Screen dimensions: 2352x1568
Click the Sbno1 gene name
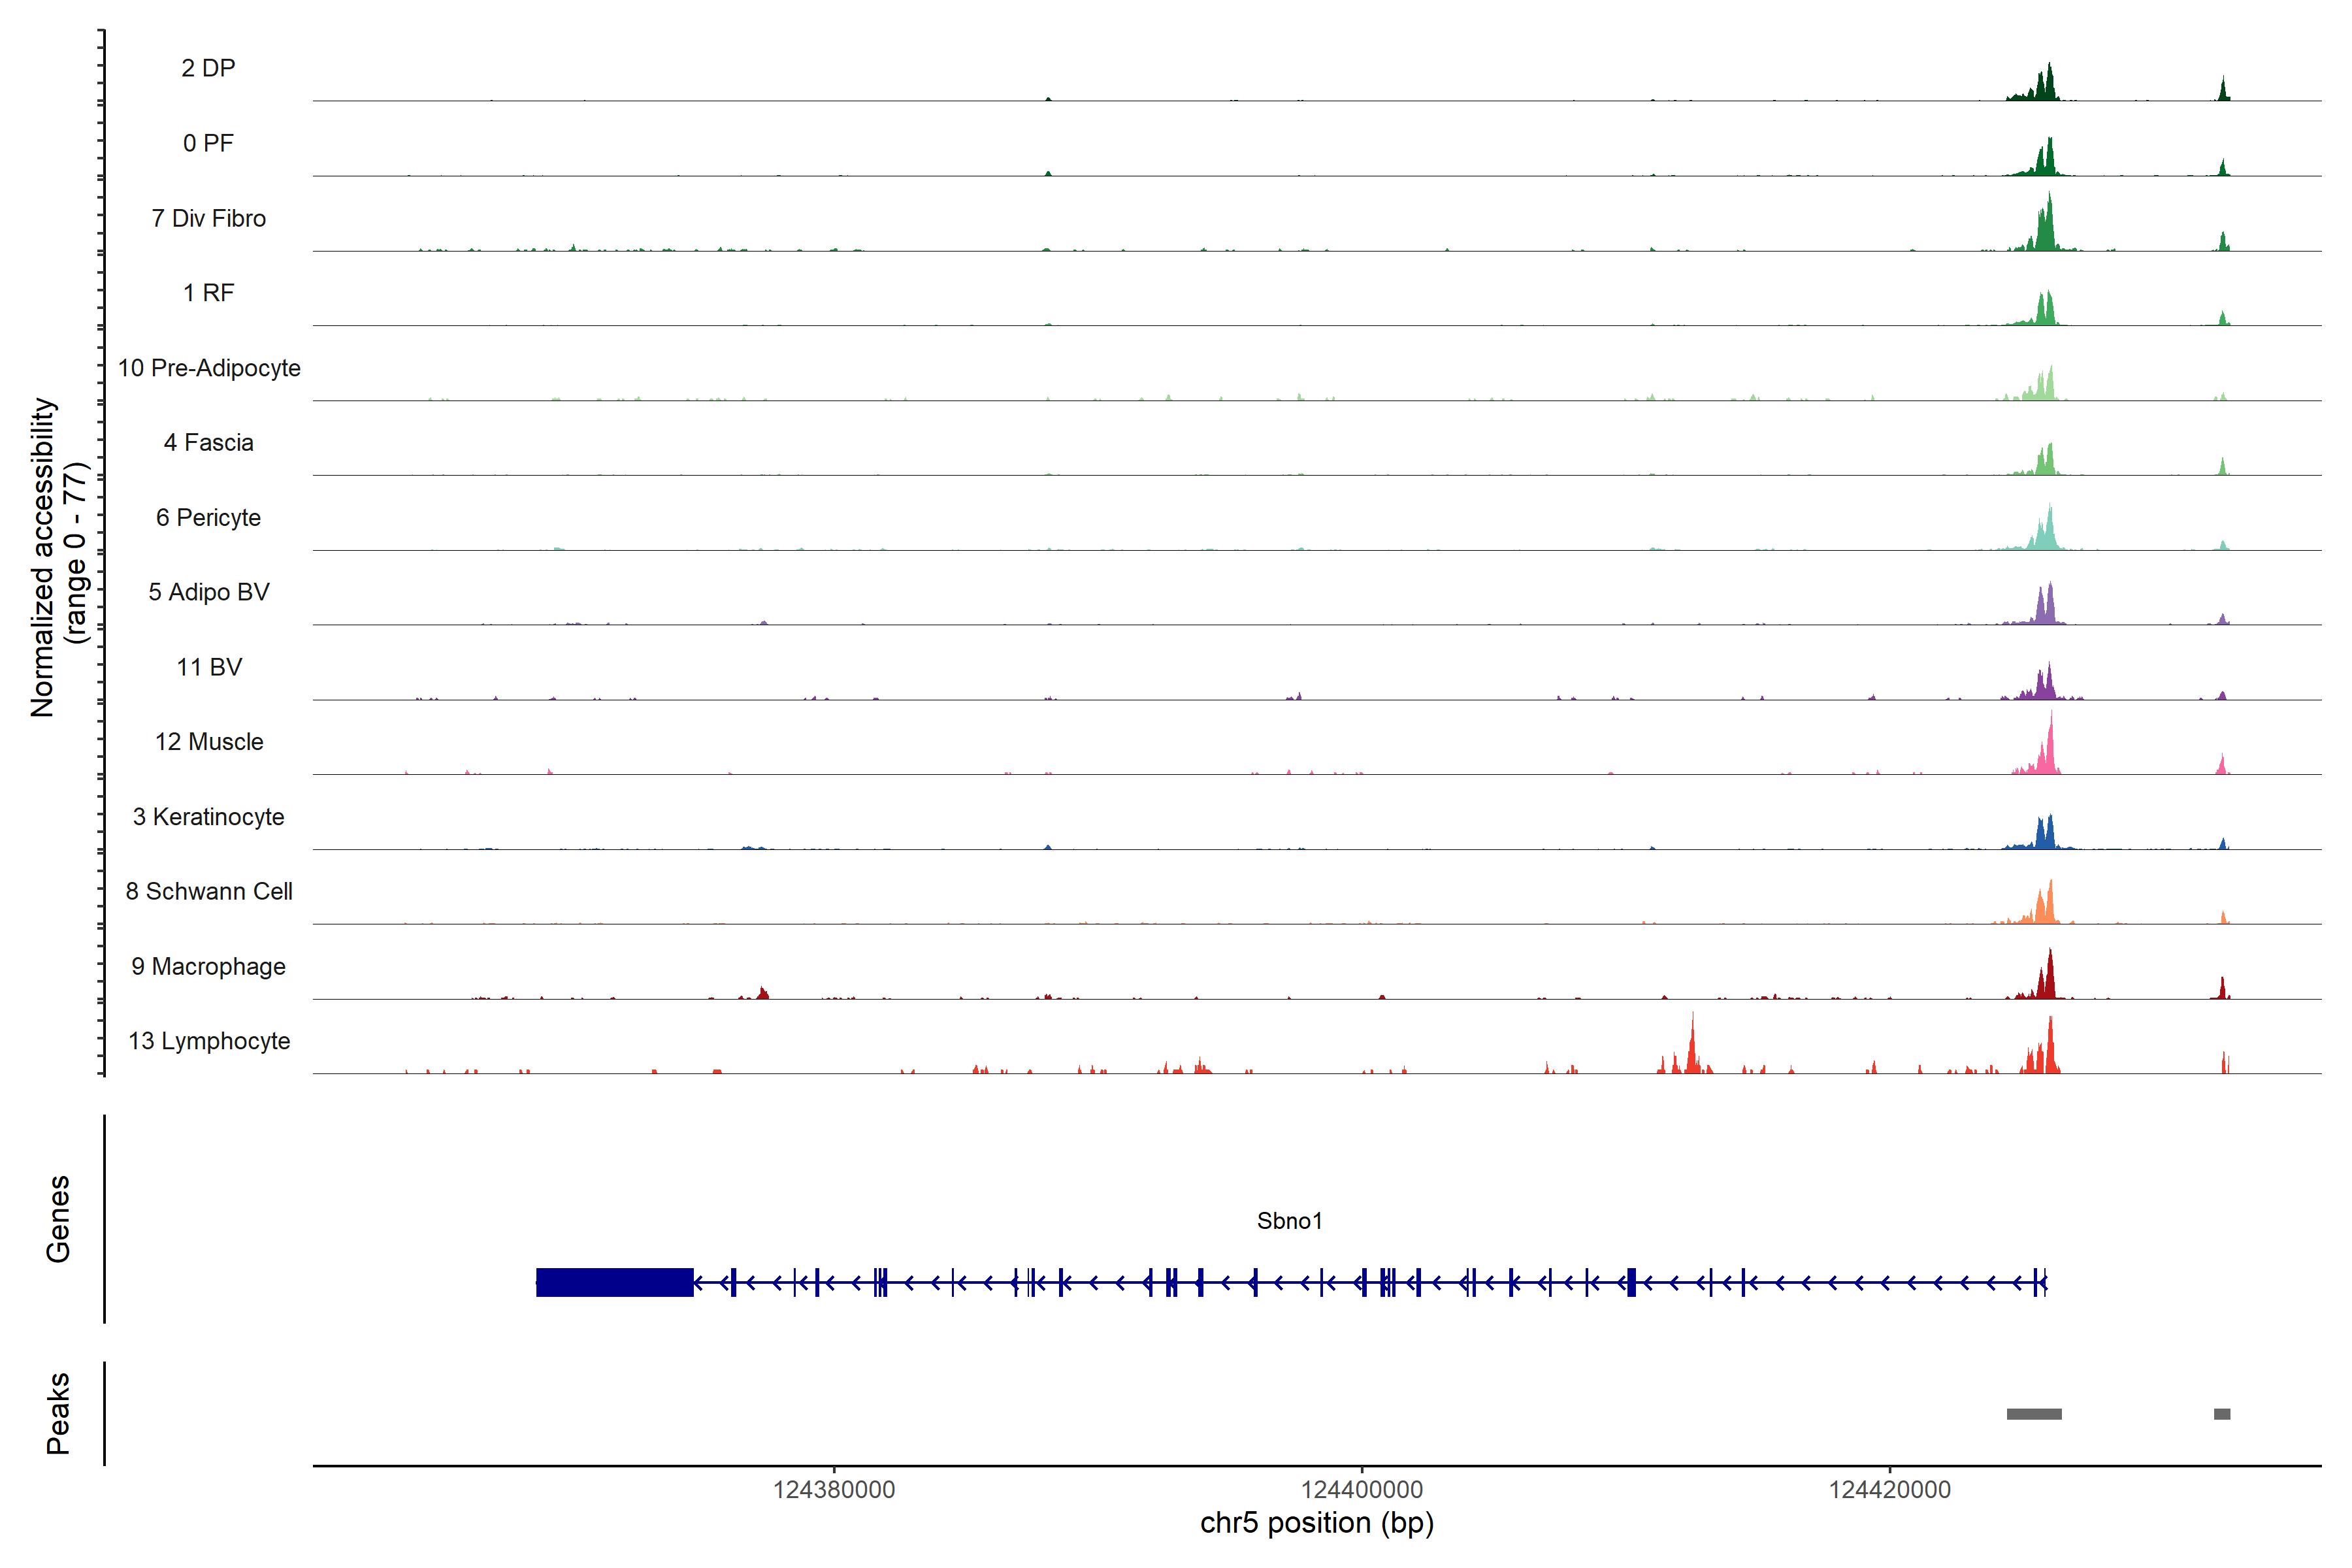point(1289,1221)
